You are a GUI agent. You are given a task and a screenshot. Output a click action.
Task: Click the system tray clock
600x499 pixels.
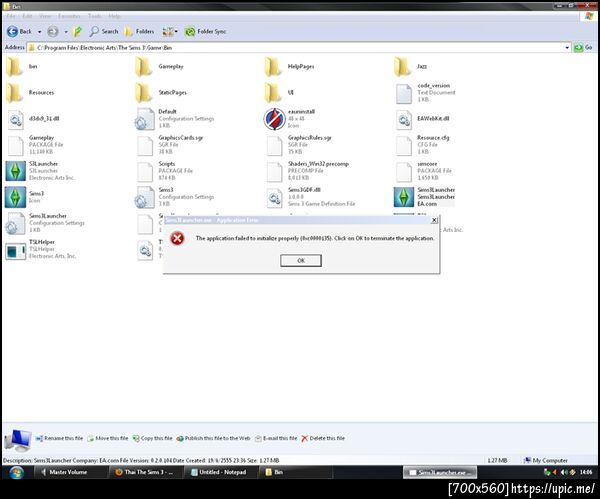coord(585,472)
